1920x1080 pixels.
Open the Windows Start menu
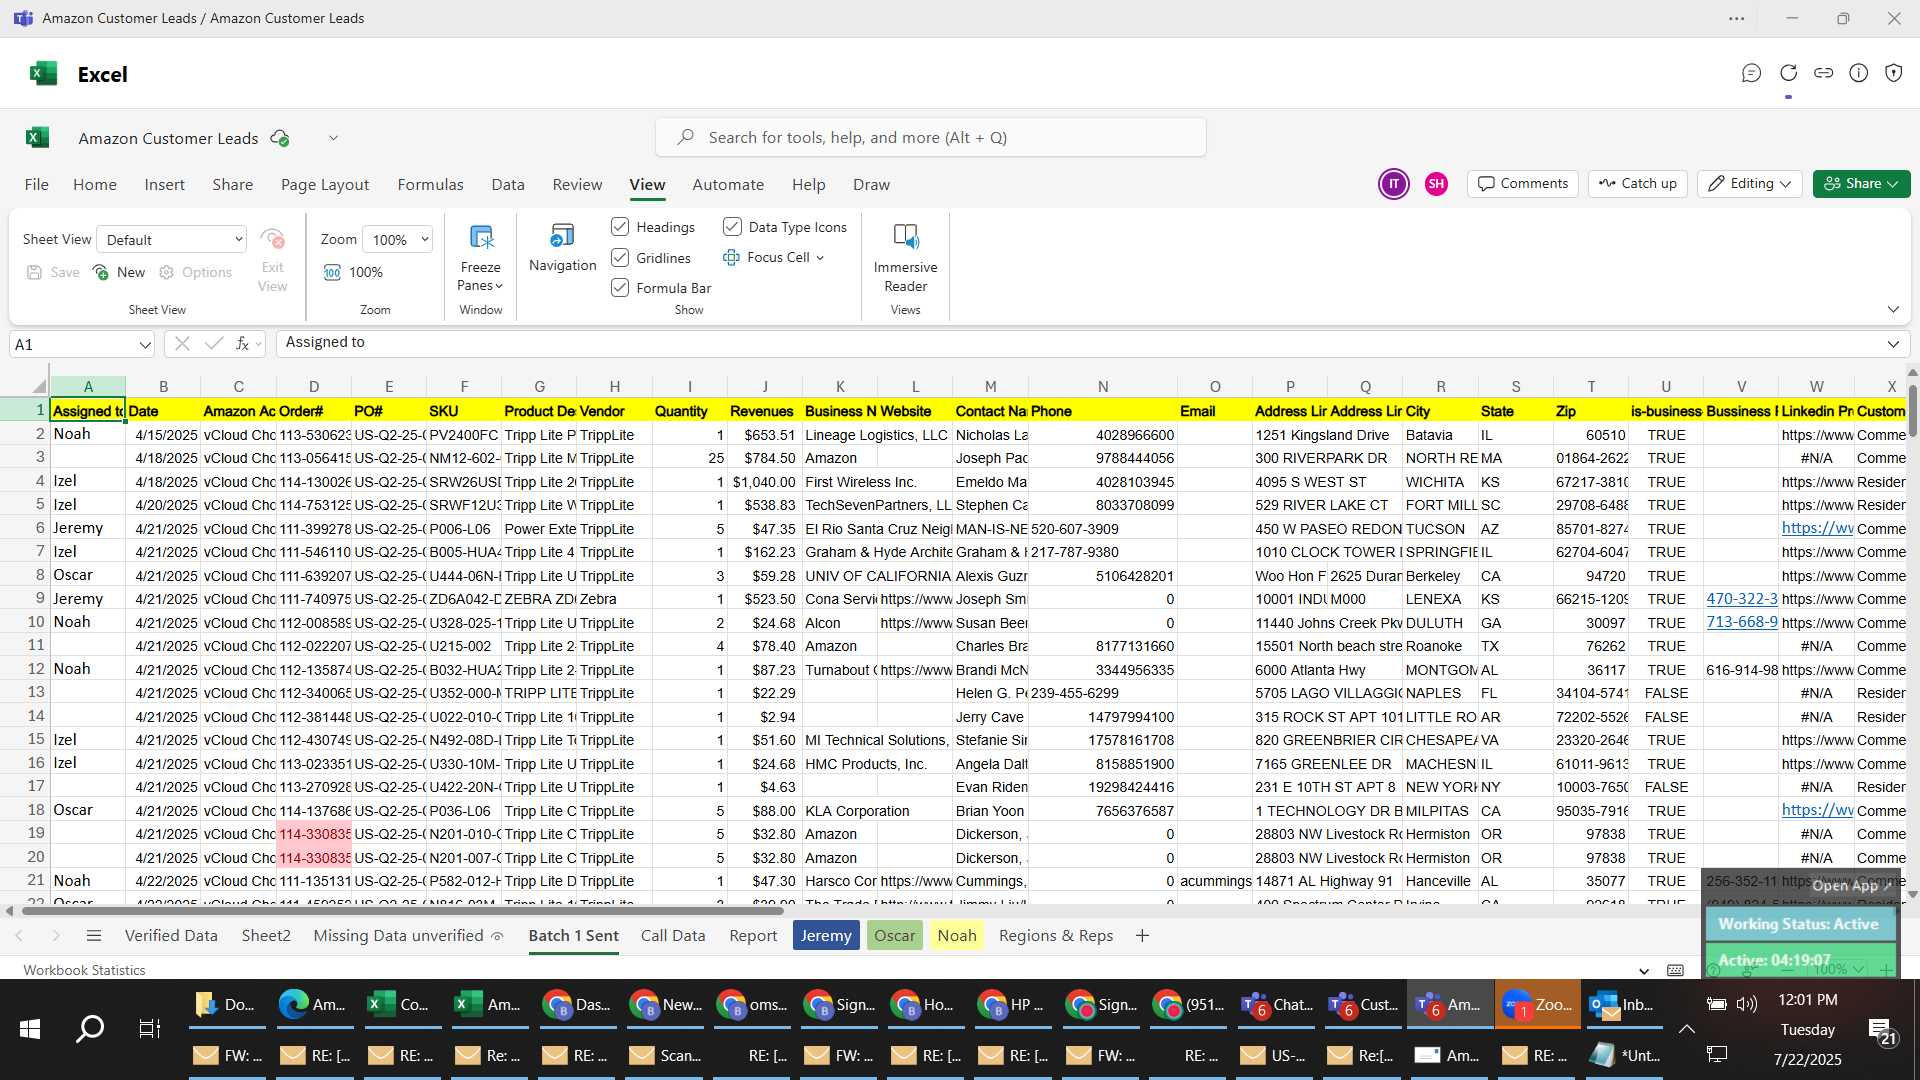click(x=30, y=1028)
